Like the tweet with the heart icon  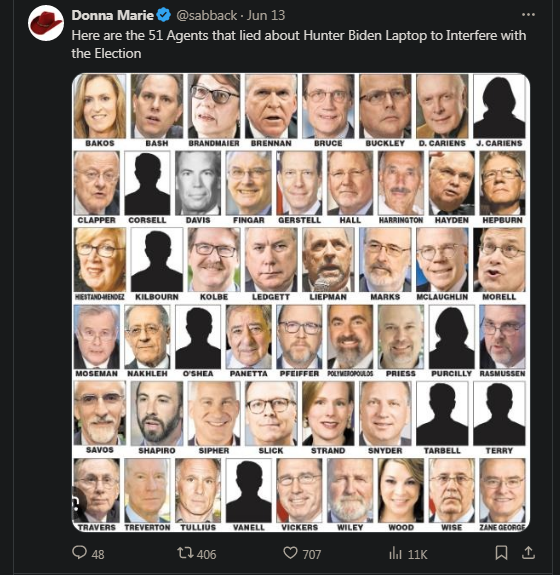click(x=290, y=553)
